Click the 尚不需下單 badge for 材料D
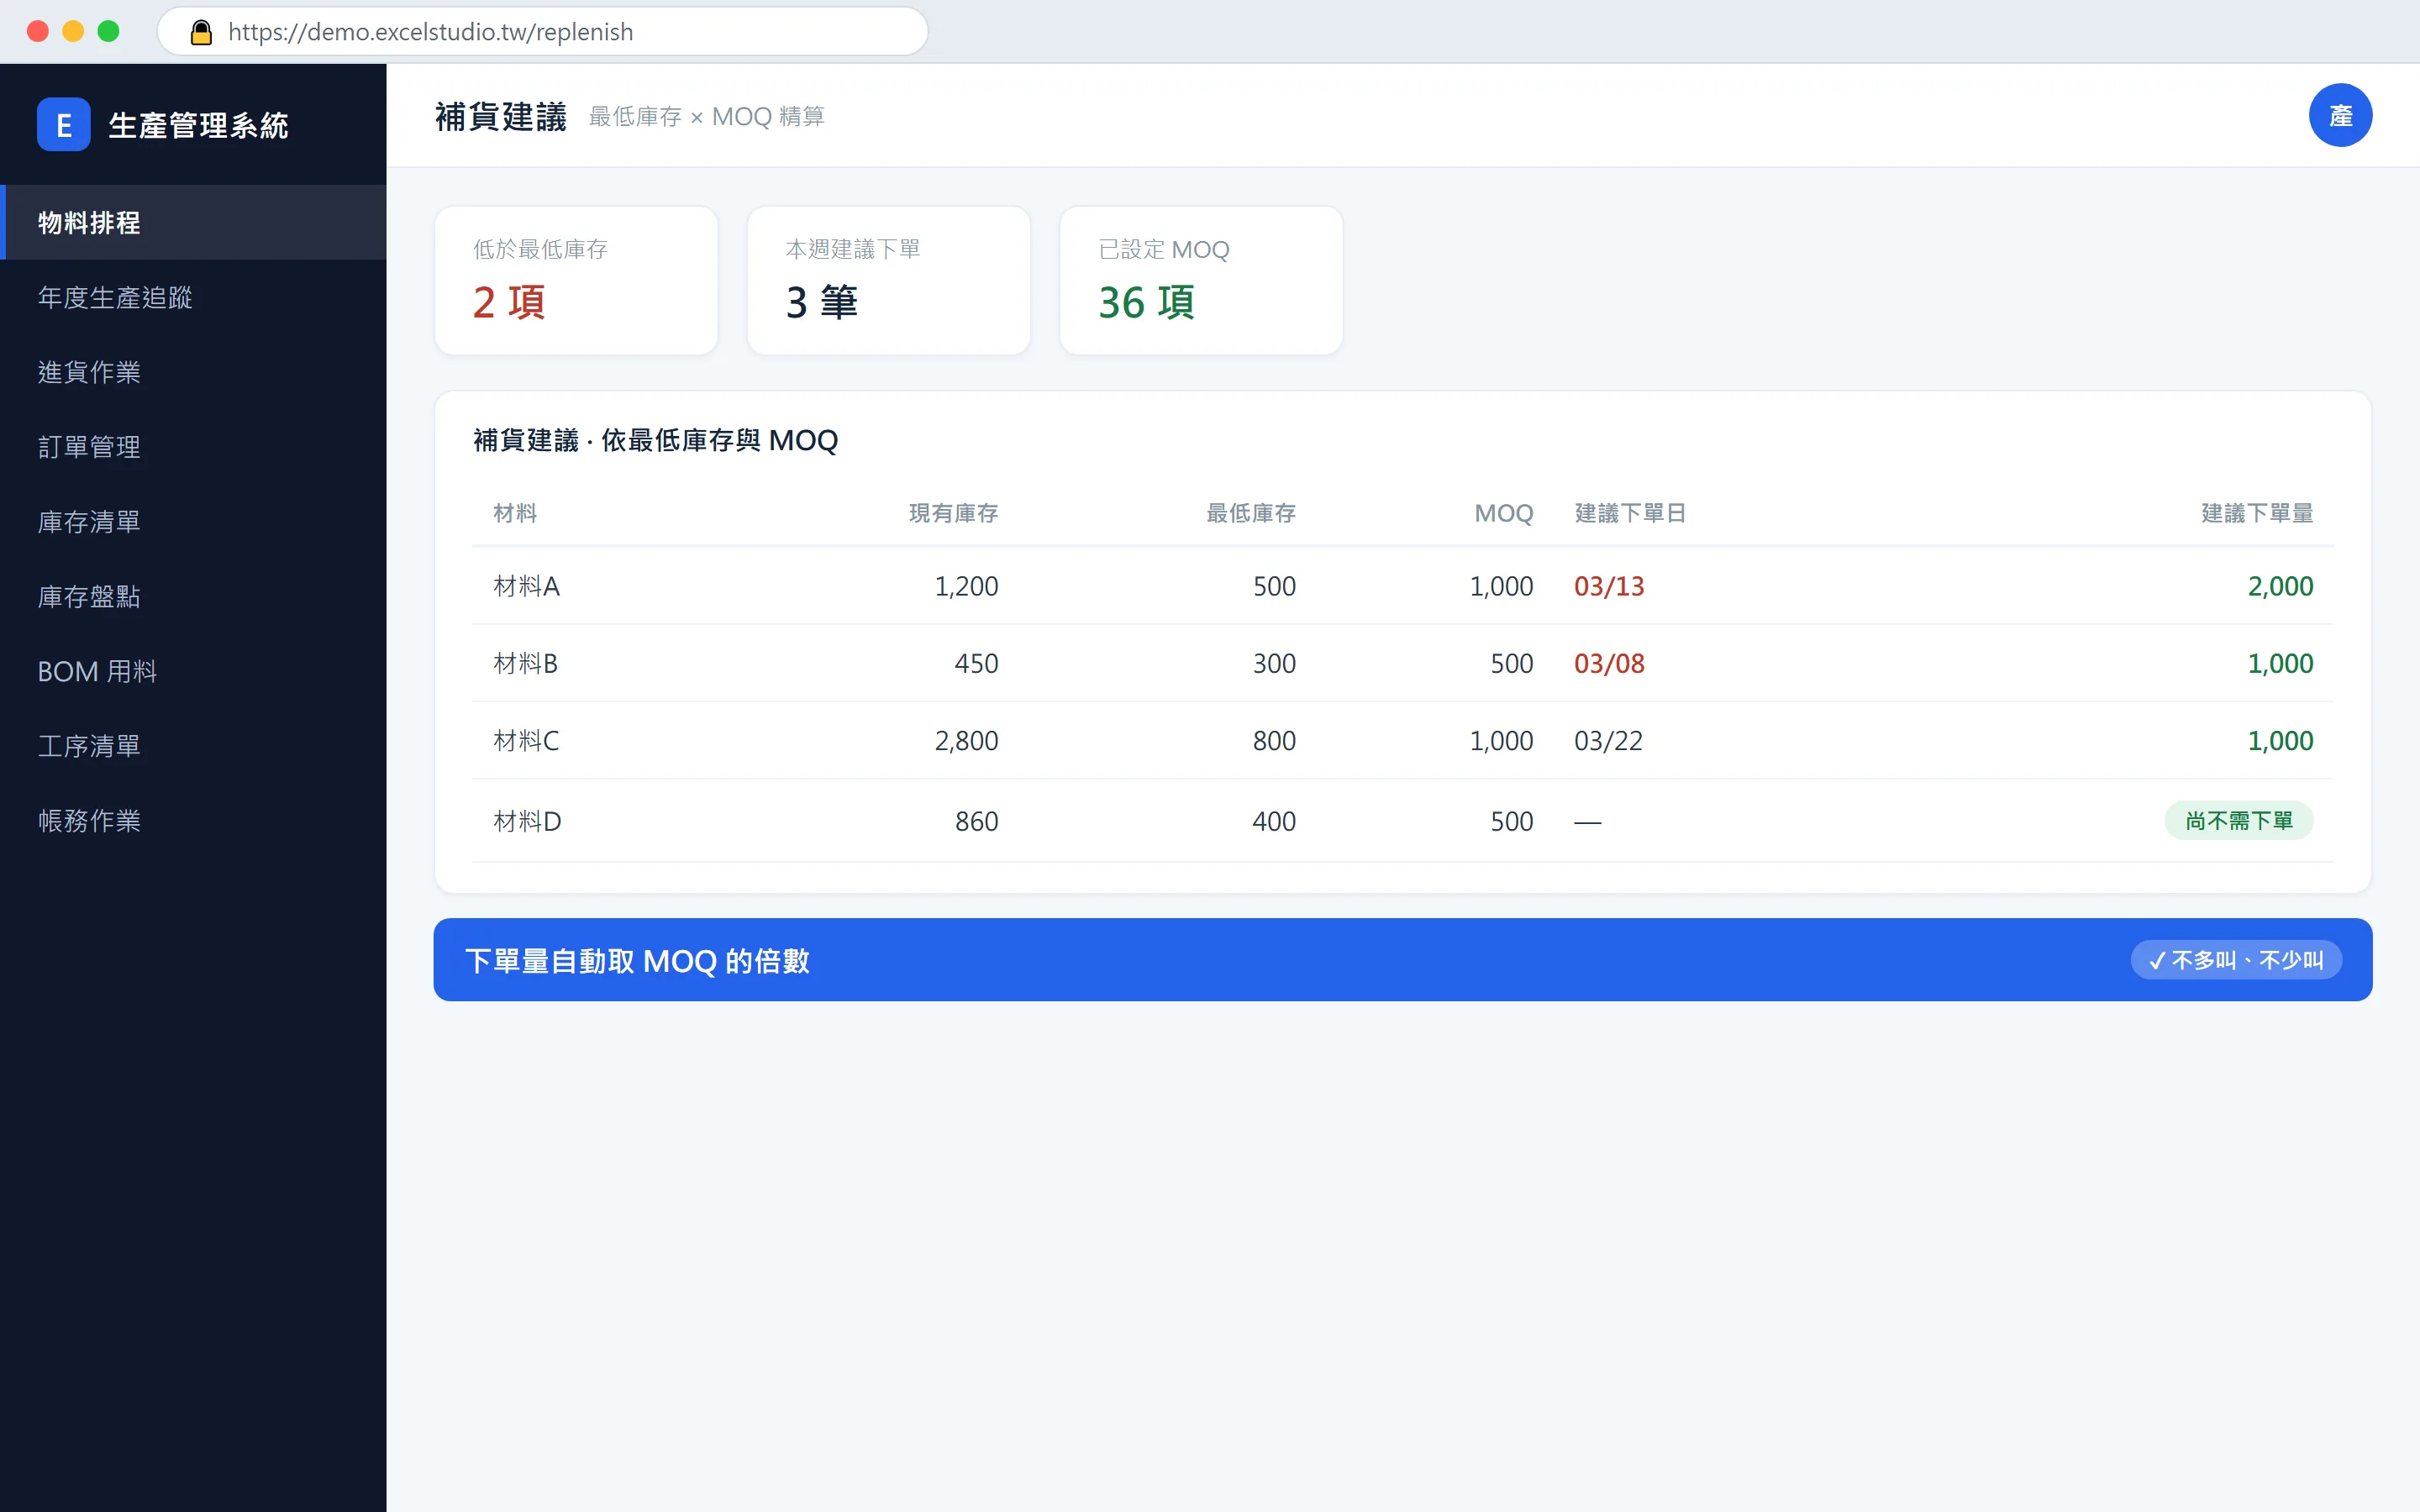 point(2238,821)
